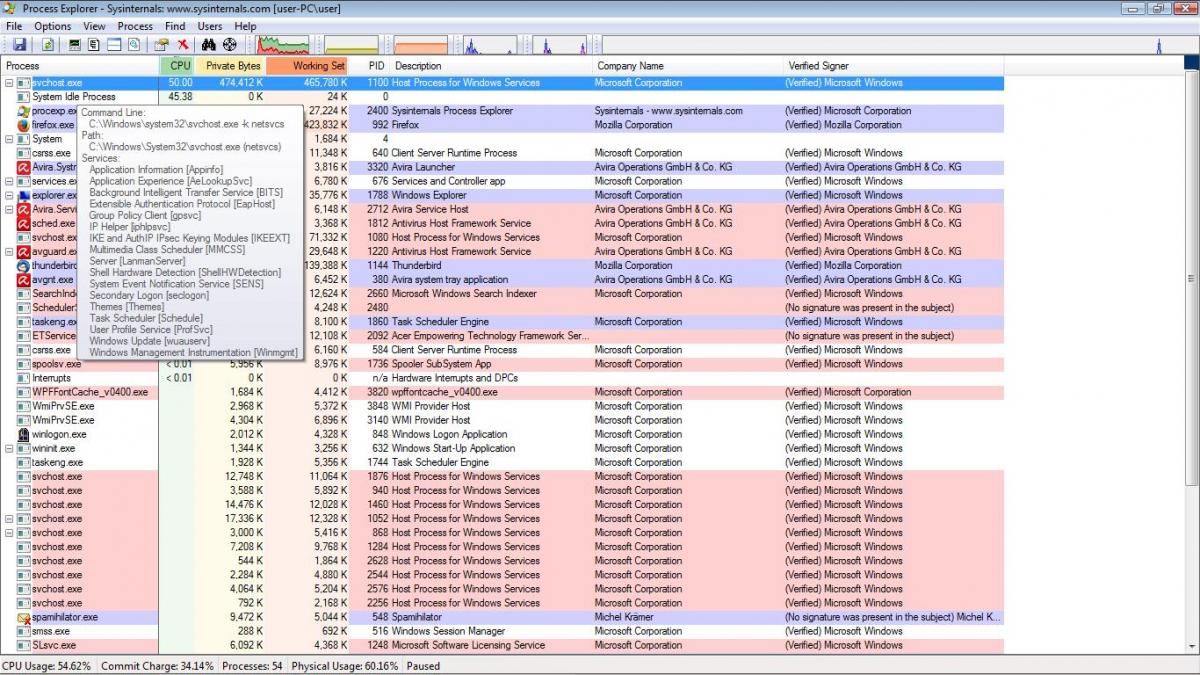Click 'CPU Usage: 54.62%' in status bar
1200x675 pixels.
tap(46, 666)
